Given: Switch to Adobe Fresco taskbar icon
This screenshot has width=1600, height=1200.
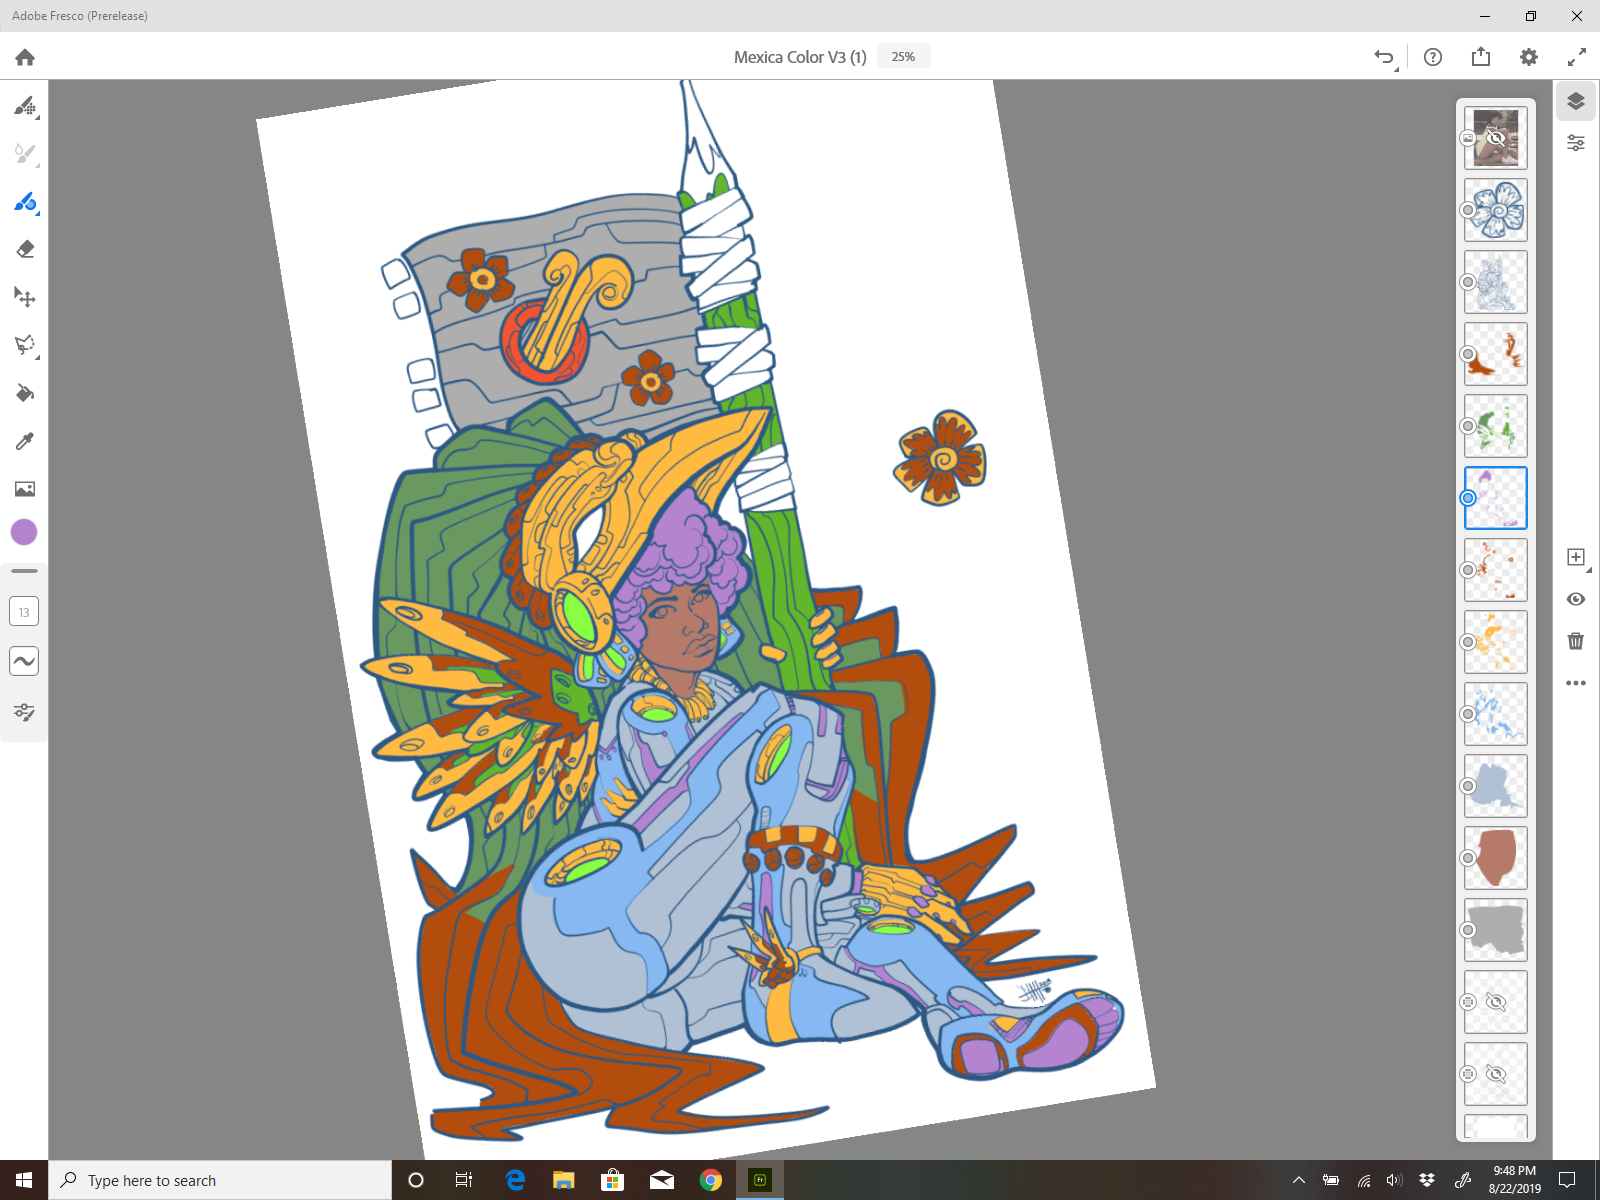Looking at the screenshot, I should (760, 1180).
